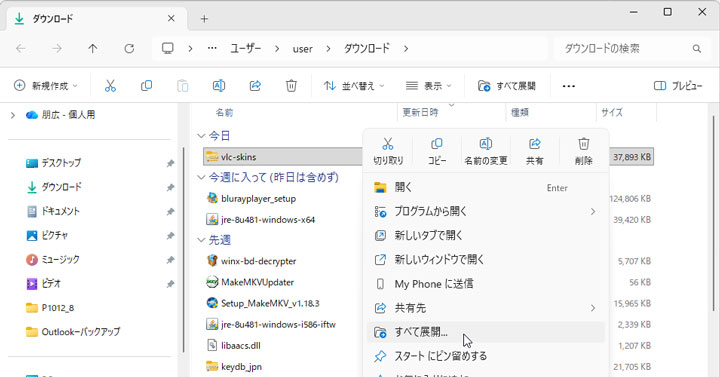Screen dimensions: 720x377
Task: Open the toolbar more options ellipsis
Action: [568, 86]
